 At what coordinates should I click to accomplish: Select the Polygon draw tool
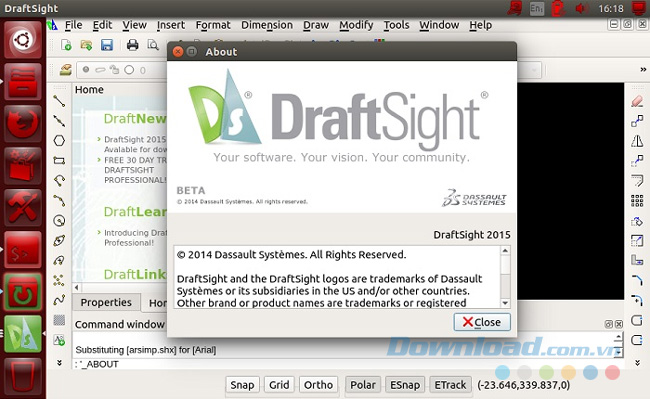59,140
